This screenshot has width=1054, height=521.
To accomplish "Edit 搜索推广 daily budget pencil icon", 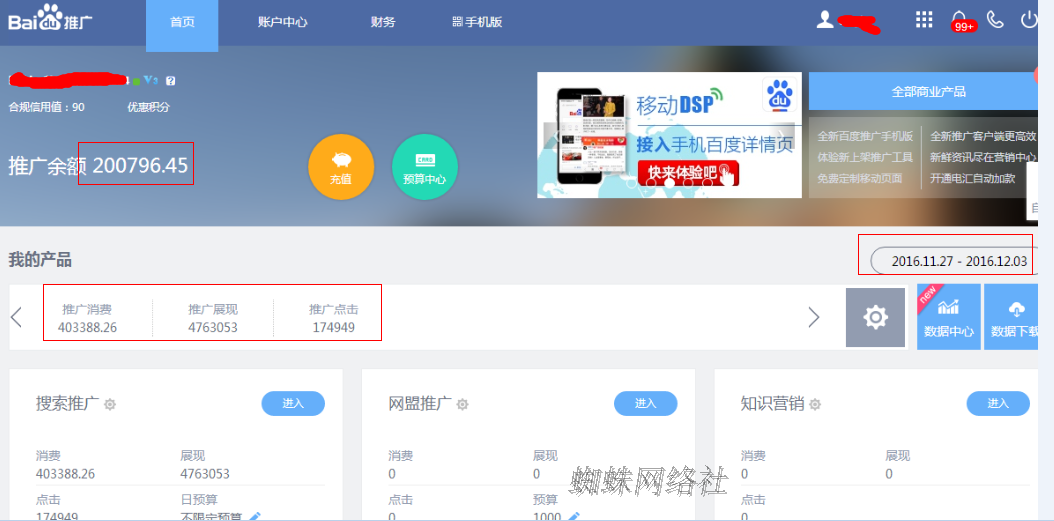I will (x=255, y=516).
